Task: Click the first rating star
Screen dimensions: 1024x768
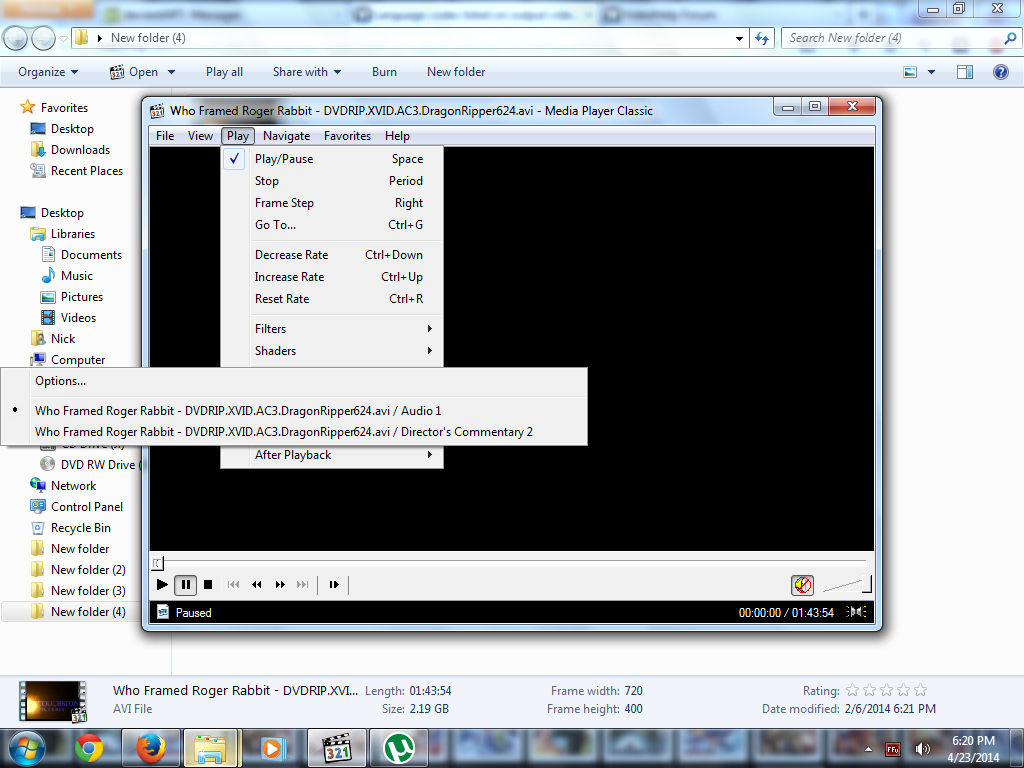Action: 852,690
